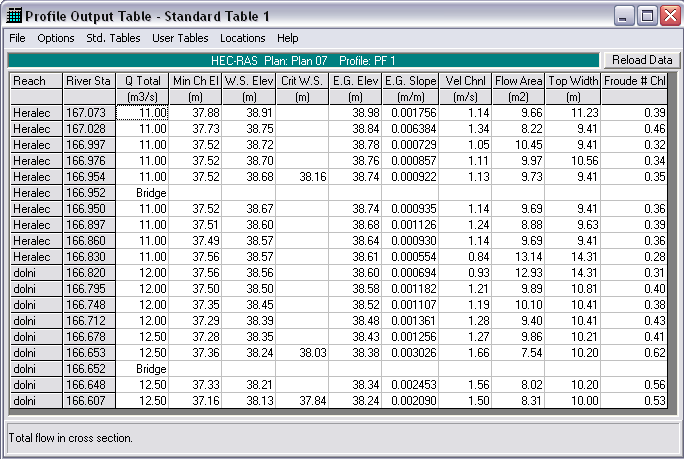Open the User Tables menu
Screen dimensions: 684x459
click(x=180, y=38)
